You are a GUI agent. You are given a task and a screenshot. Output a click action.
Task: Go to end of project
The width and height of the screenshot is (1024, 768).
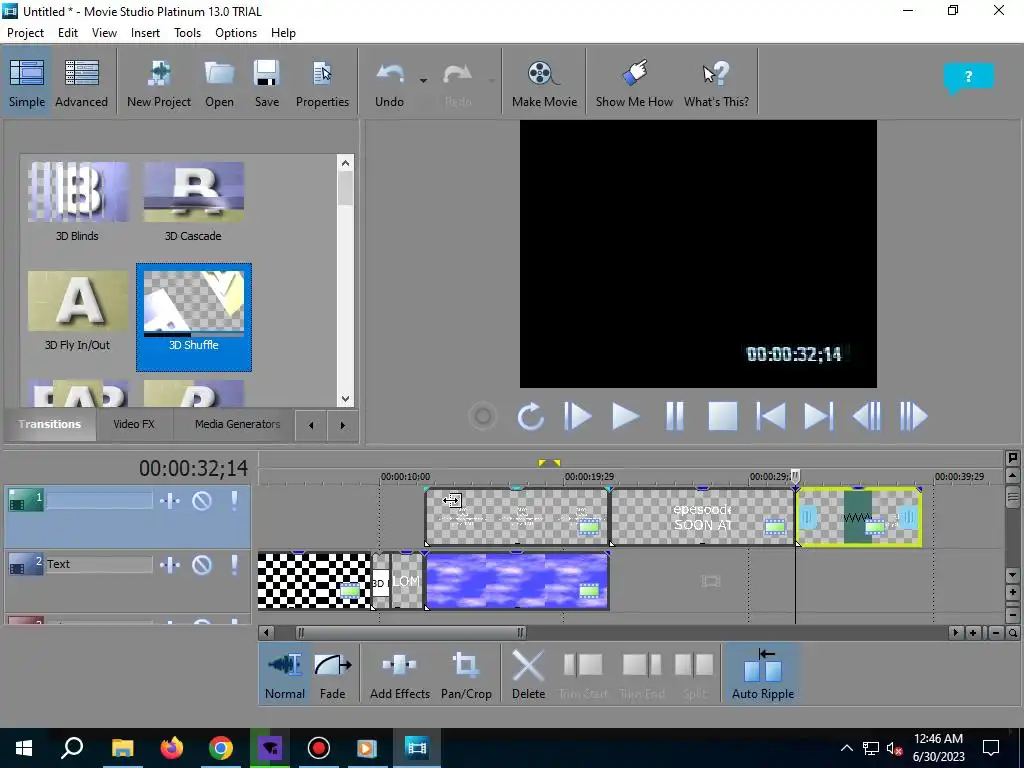[x=818, y=417]
